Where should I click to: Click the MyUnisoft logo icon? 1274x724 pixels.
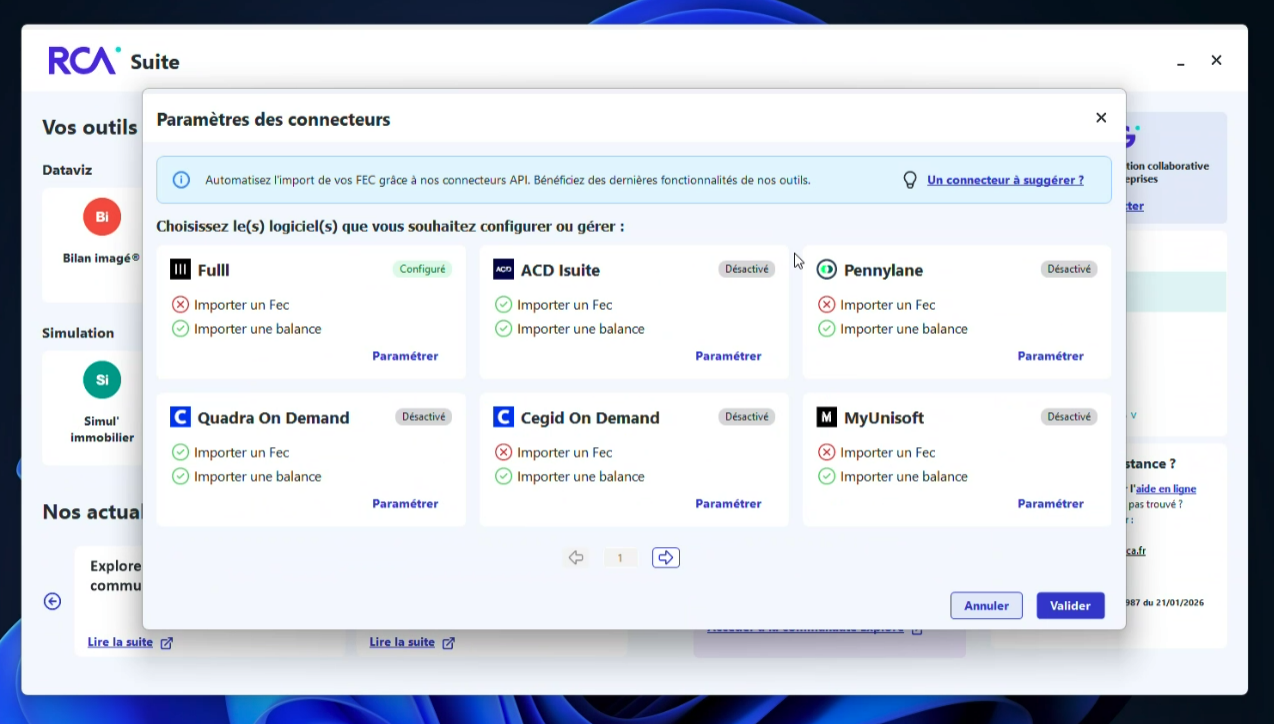click(x=826, y=417)
